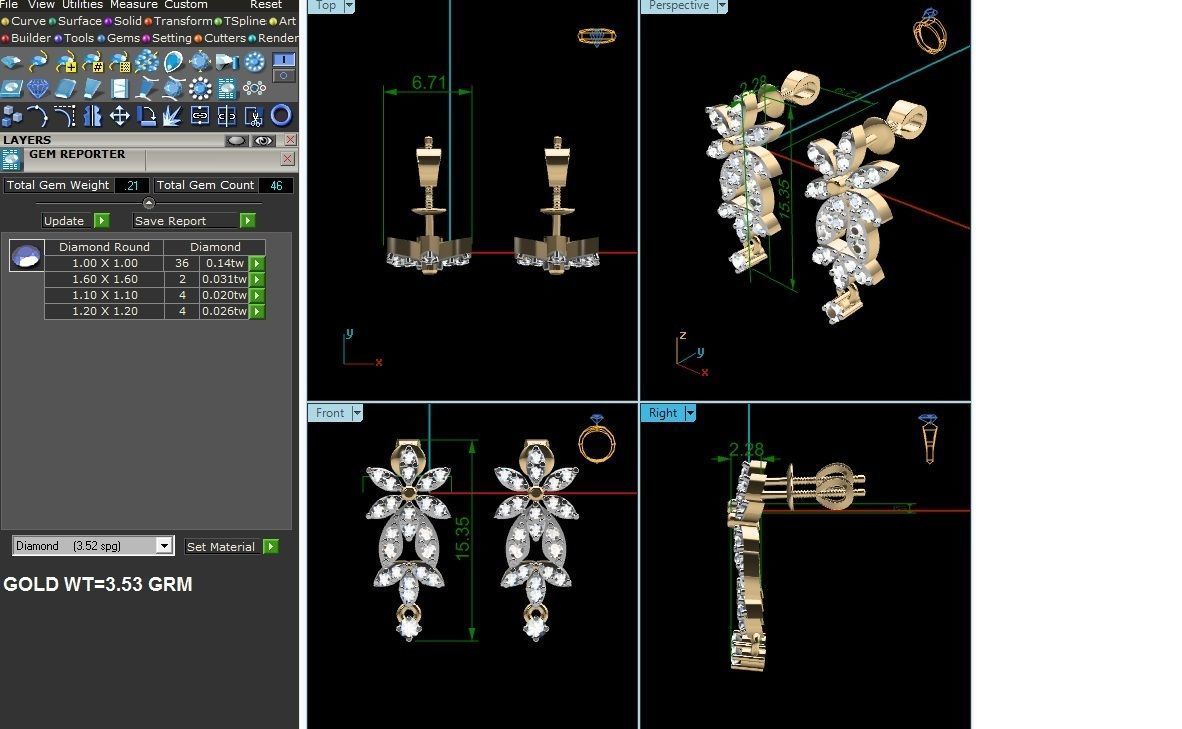Screen dimensions: 1182x729
Task: Open the Front viewport dropdown arrow
Action: 357,413
